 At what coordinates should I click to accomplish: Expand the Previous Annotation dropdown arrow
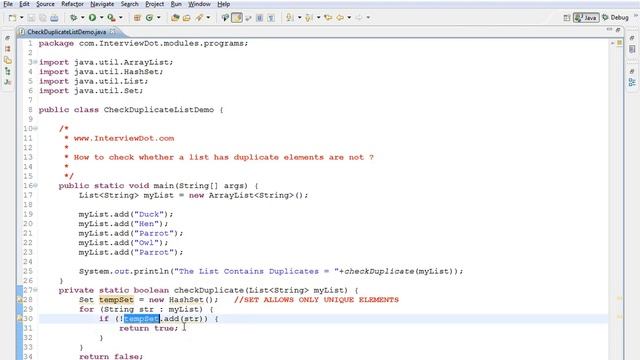point(318,18)
